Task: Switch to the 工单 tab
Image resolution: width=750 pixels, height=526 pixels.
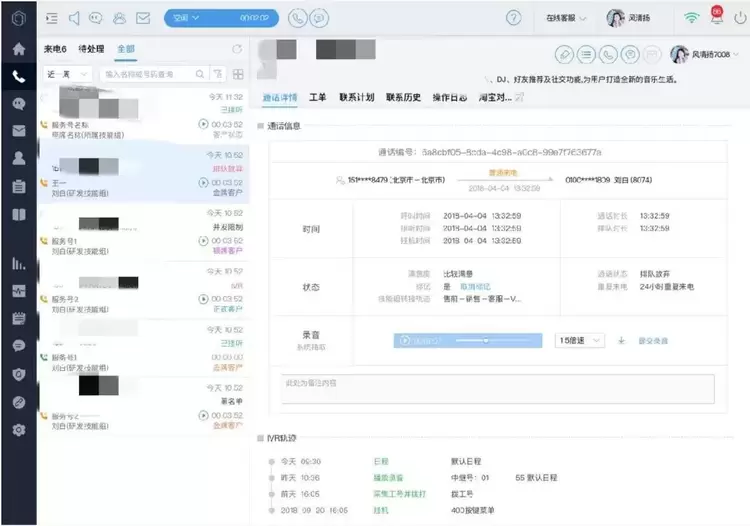Action: point(317,98)
